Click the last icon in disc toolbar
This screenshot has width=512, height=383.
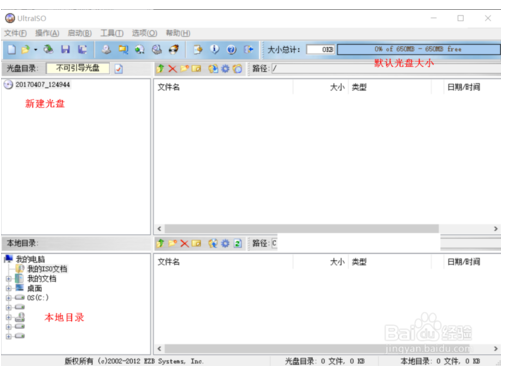pyautogui.click(x=237, y=69)
